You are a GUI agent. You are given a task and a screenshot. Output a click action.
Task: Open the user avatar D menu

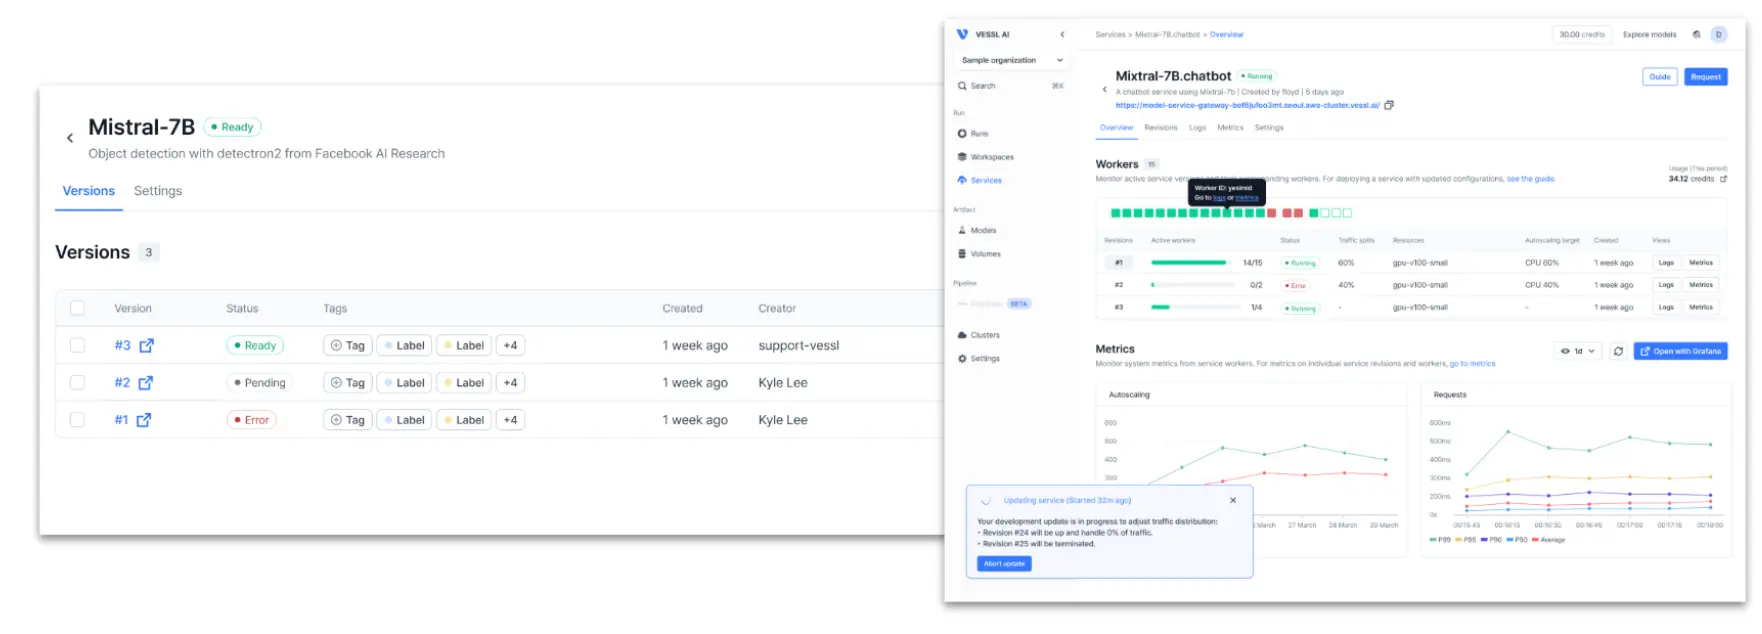[x=1719, y=34]
